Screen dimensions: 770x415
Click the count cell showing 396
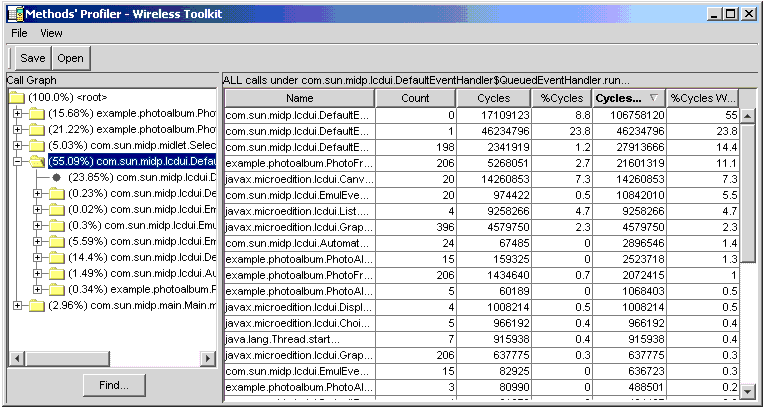(415, 227)
